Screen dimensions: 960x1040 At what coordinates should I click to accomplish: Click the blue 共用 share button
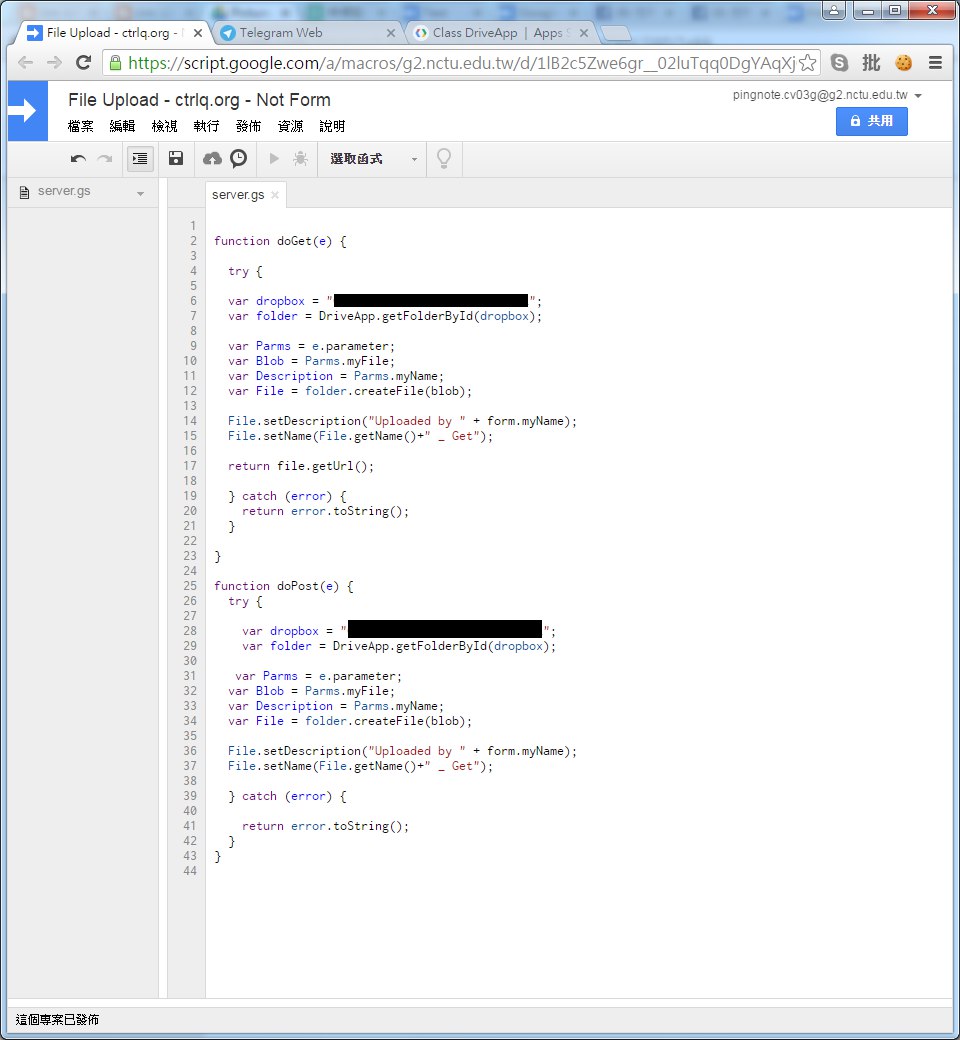[871, 121]
